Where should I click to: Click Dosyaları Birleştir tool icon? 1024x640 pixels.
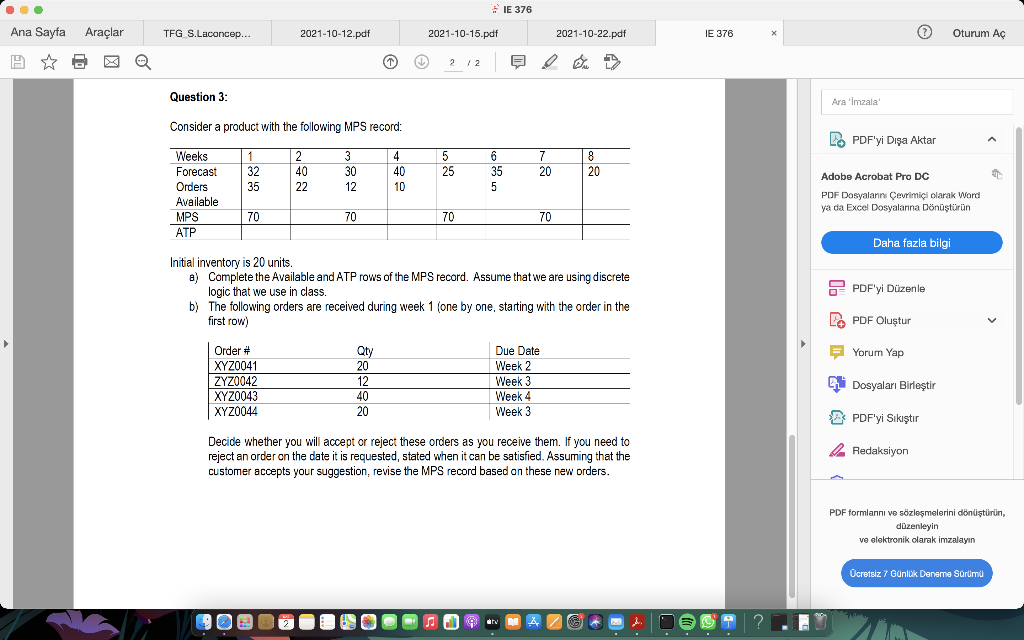tap(837, 385)
